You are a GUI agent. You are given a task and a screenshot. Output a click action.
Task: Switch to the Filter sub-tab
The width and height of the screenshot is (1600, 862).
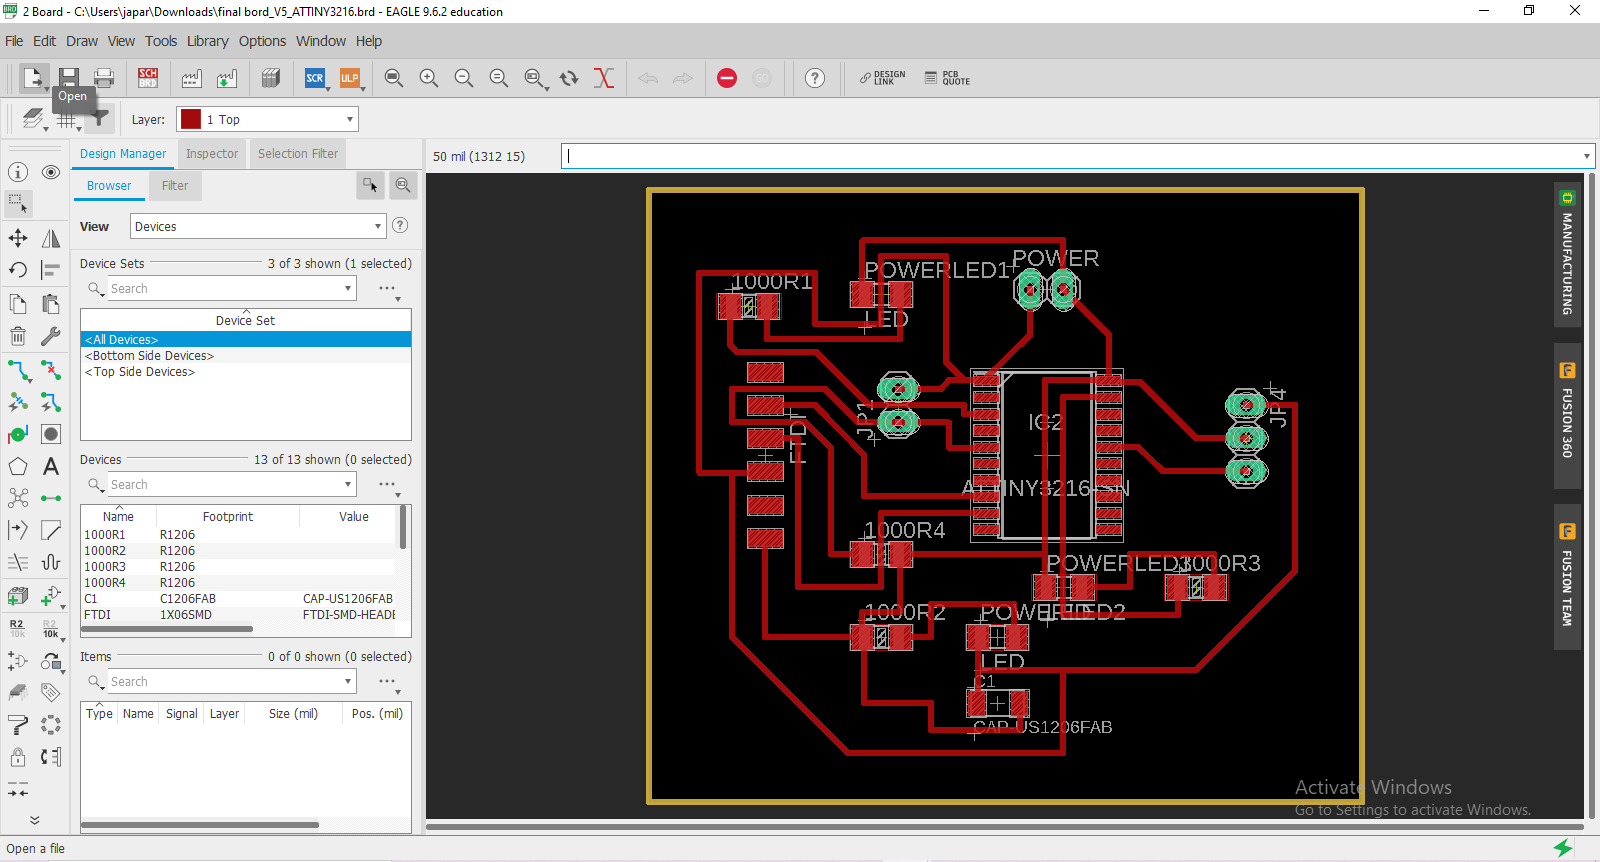click(x=175, y=186)
